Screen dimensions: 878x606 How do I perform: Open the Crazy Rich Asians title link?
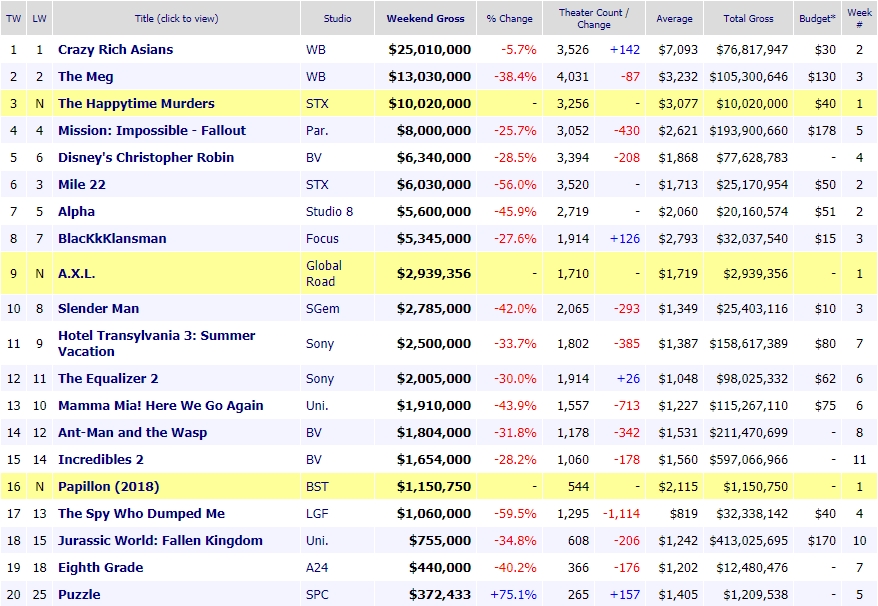coord(115,49)
